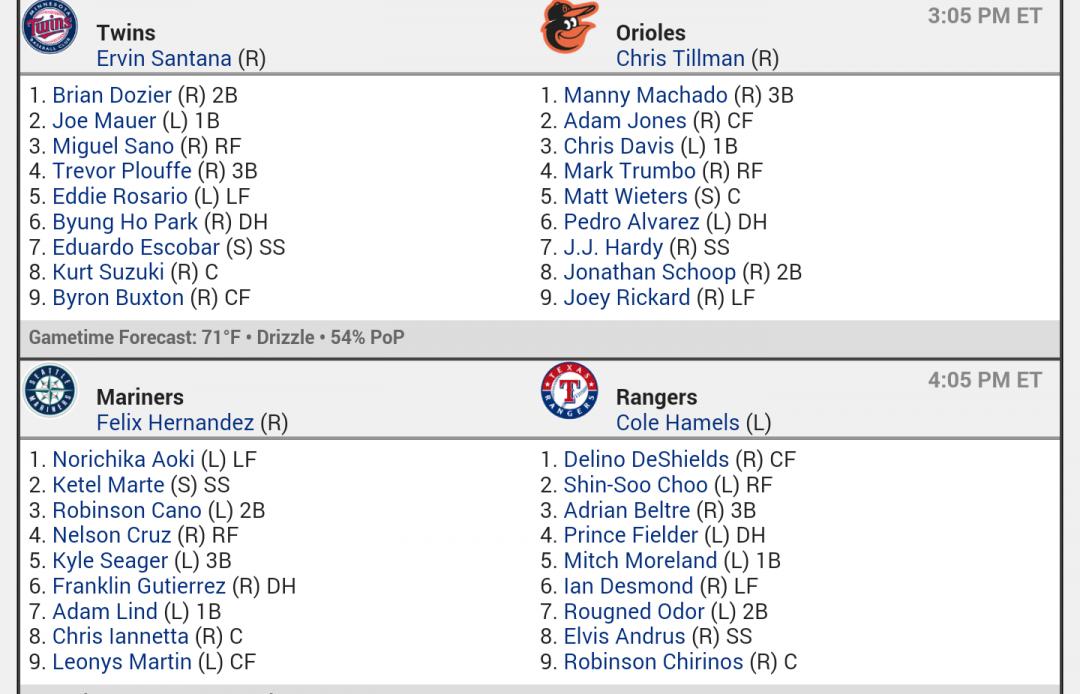The height and width of the screenshot is (694, 1080).
Task: Open Chris Tillman pitcher link
Action: tap(680, 59)
